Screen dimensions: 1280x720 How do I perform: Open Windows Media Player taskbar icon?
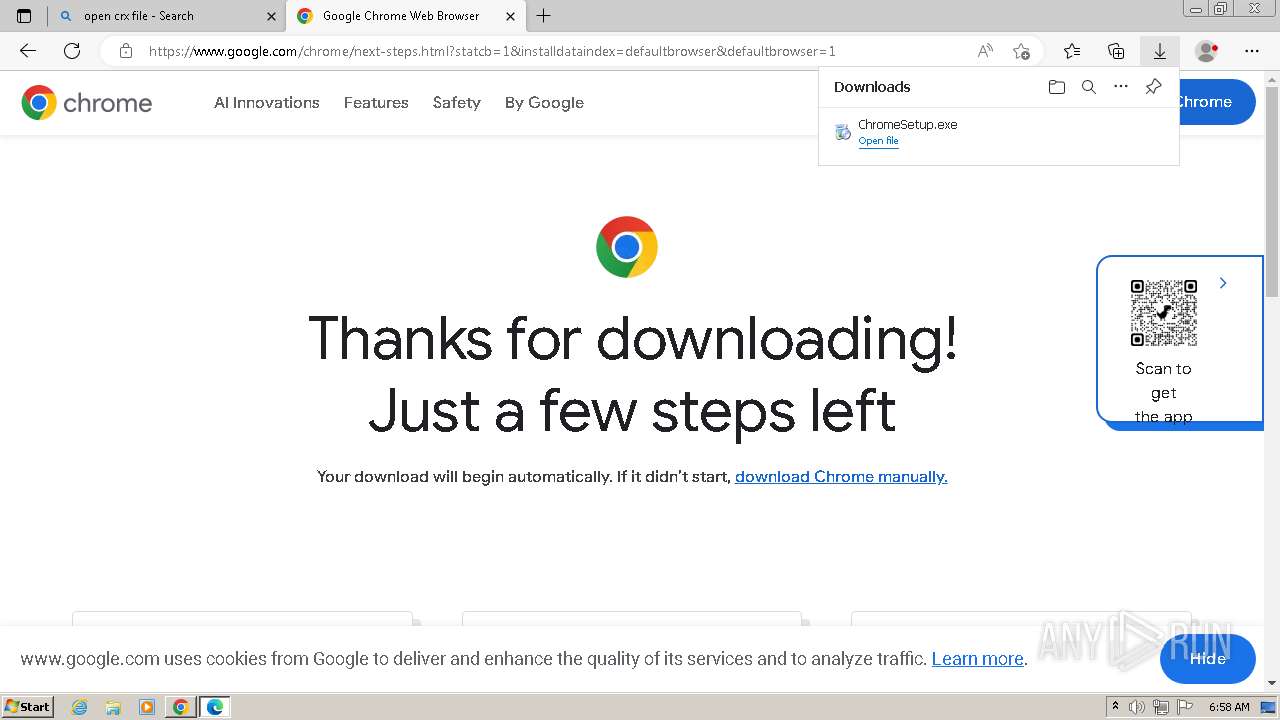click(147, 707)
